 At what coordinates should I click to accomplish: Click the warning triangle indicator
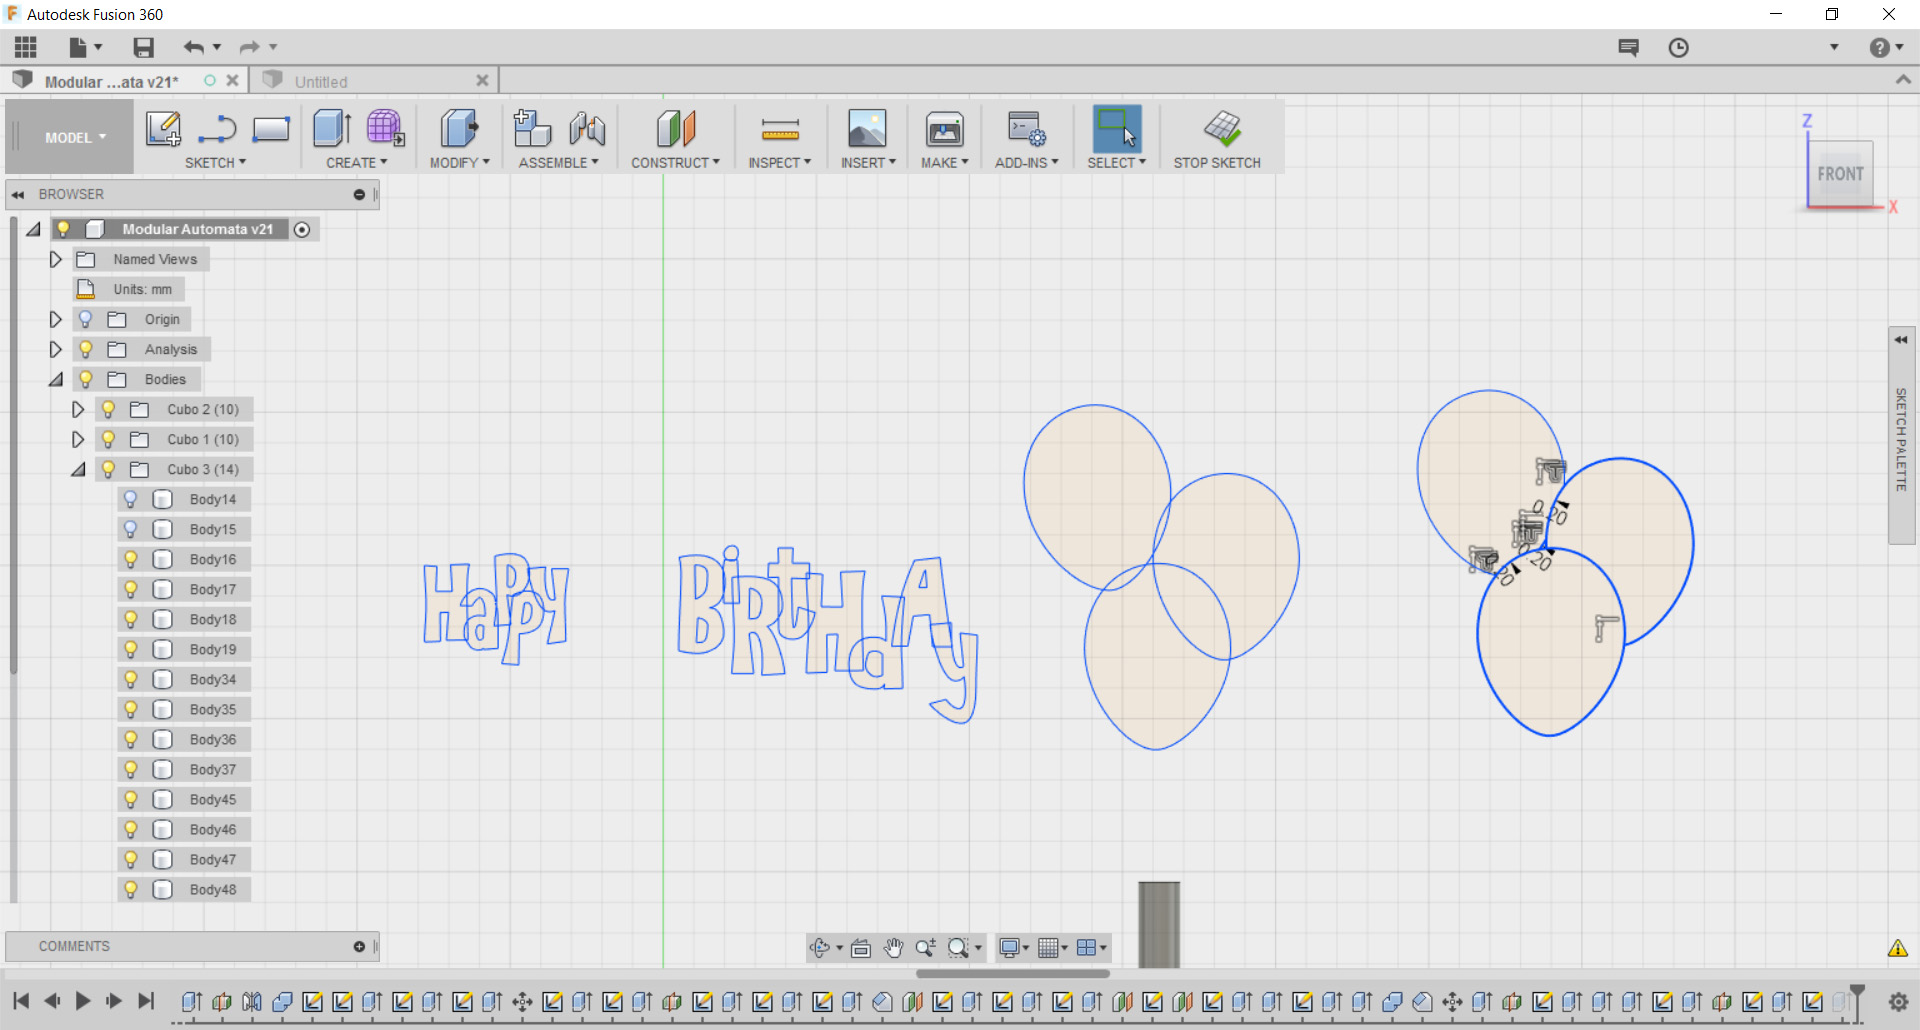coord(1898,948)
